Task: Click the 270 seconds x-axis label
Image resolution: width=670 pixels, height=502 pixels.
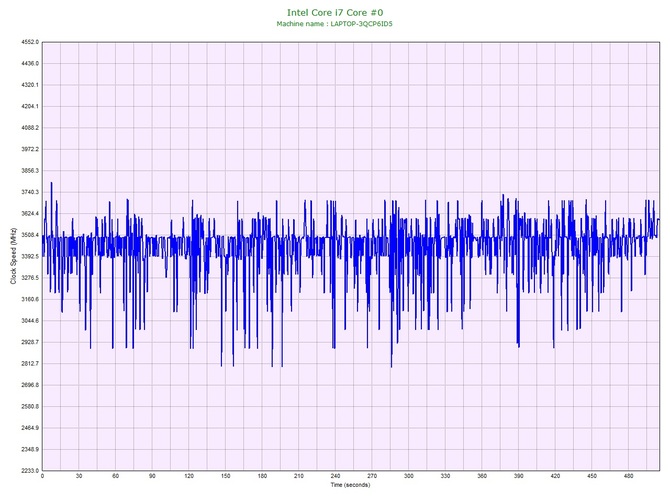Action: tap(372, 476)
